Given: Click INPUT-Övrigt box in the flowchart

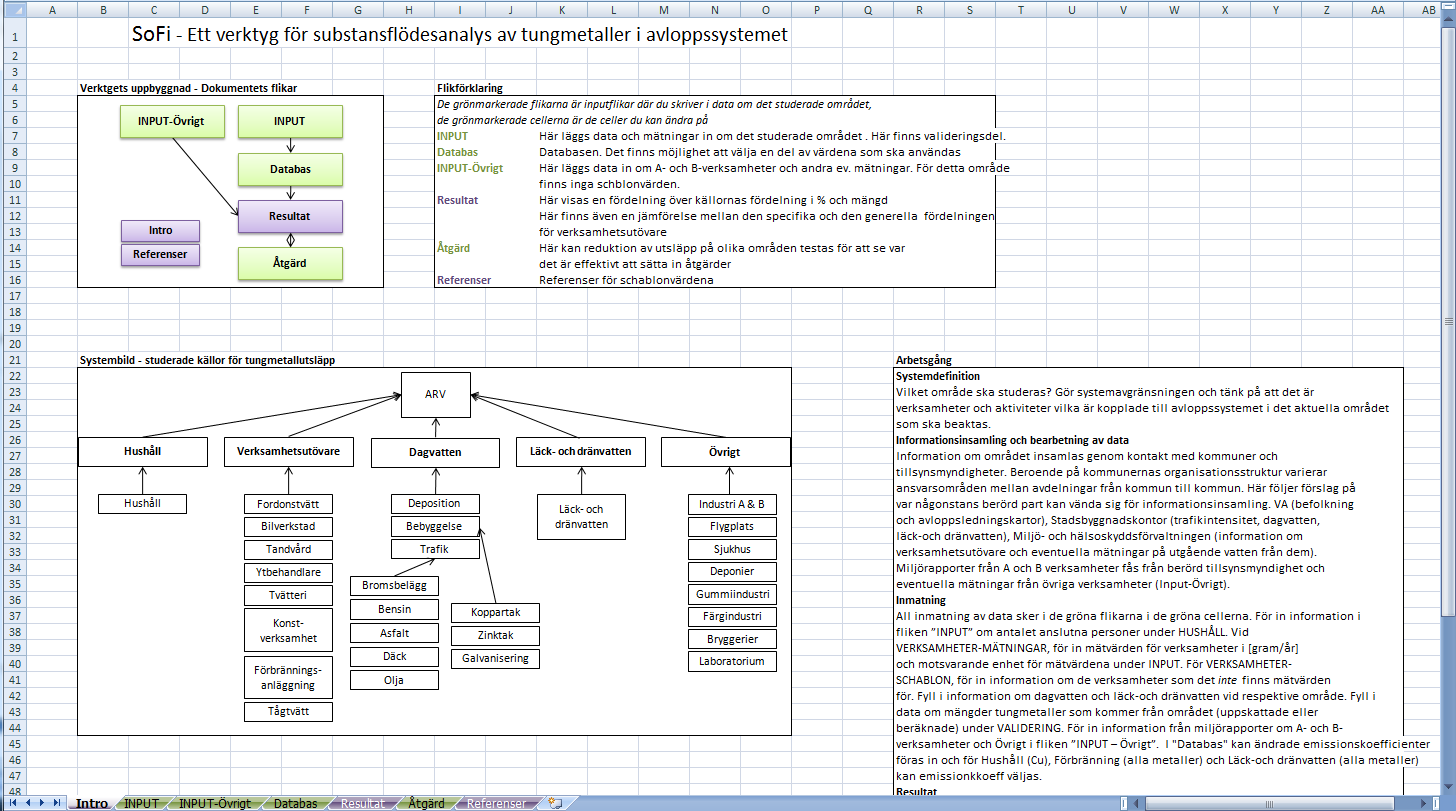Looking at the screenshot, I should (171, 121).
